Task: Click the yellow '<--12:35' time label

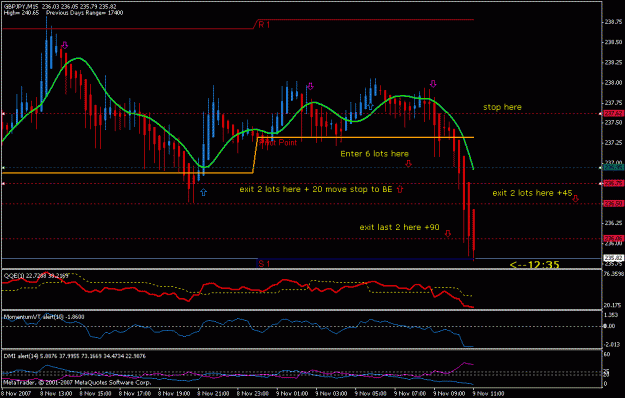Action: tap(535, 265)
